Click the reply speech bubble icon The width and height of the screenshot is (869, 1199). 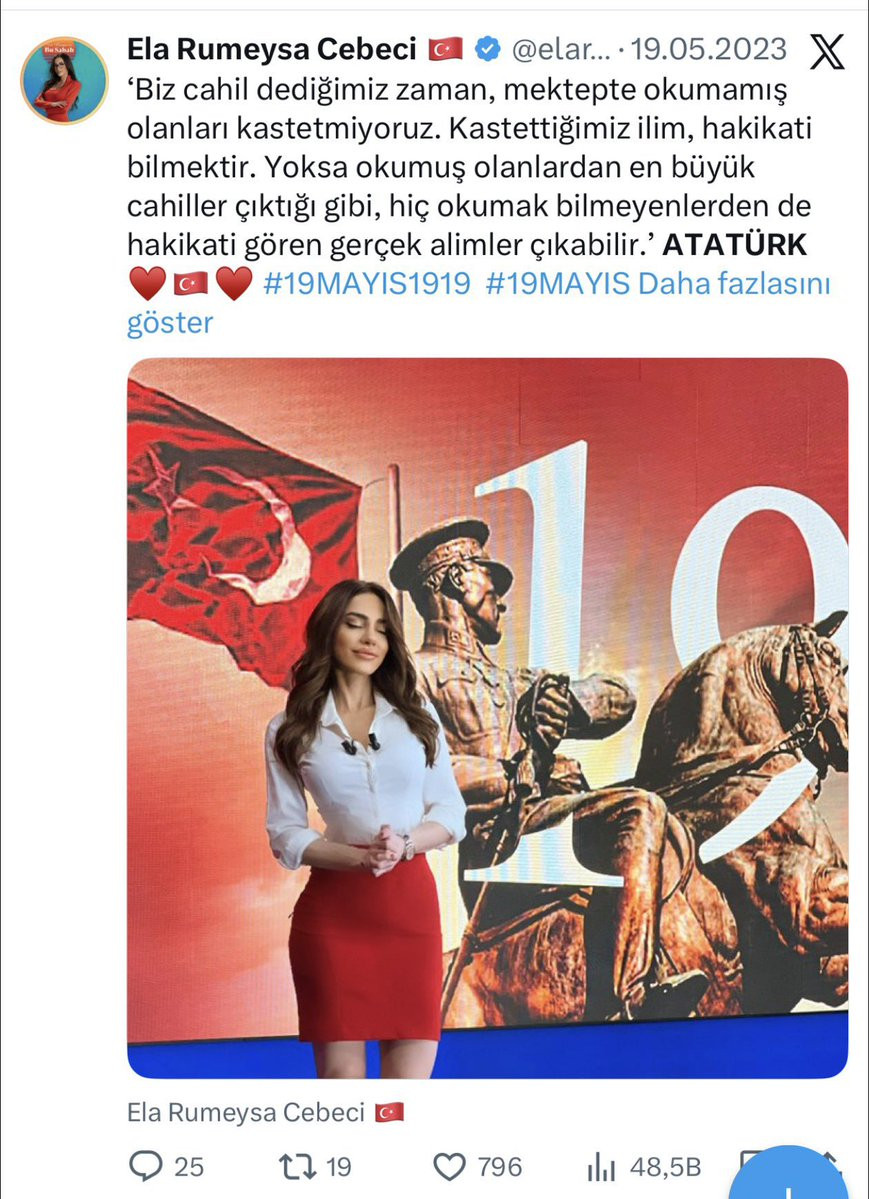point(145,1167)
